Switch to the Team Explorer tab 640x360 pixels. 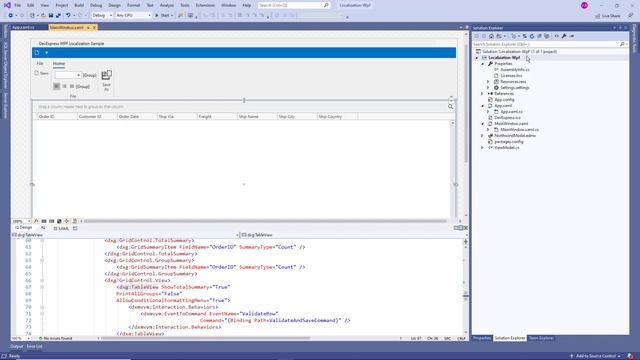coord(541,338)
